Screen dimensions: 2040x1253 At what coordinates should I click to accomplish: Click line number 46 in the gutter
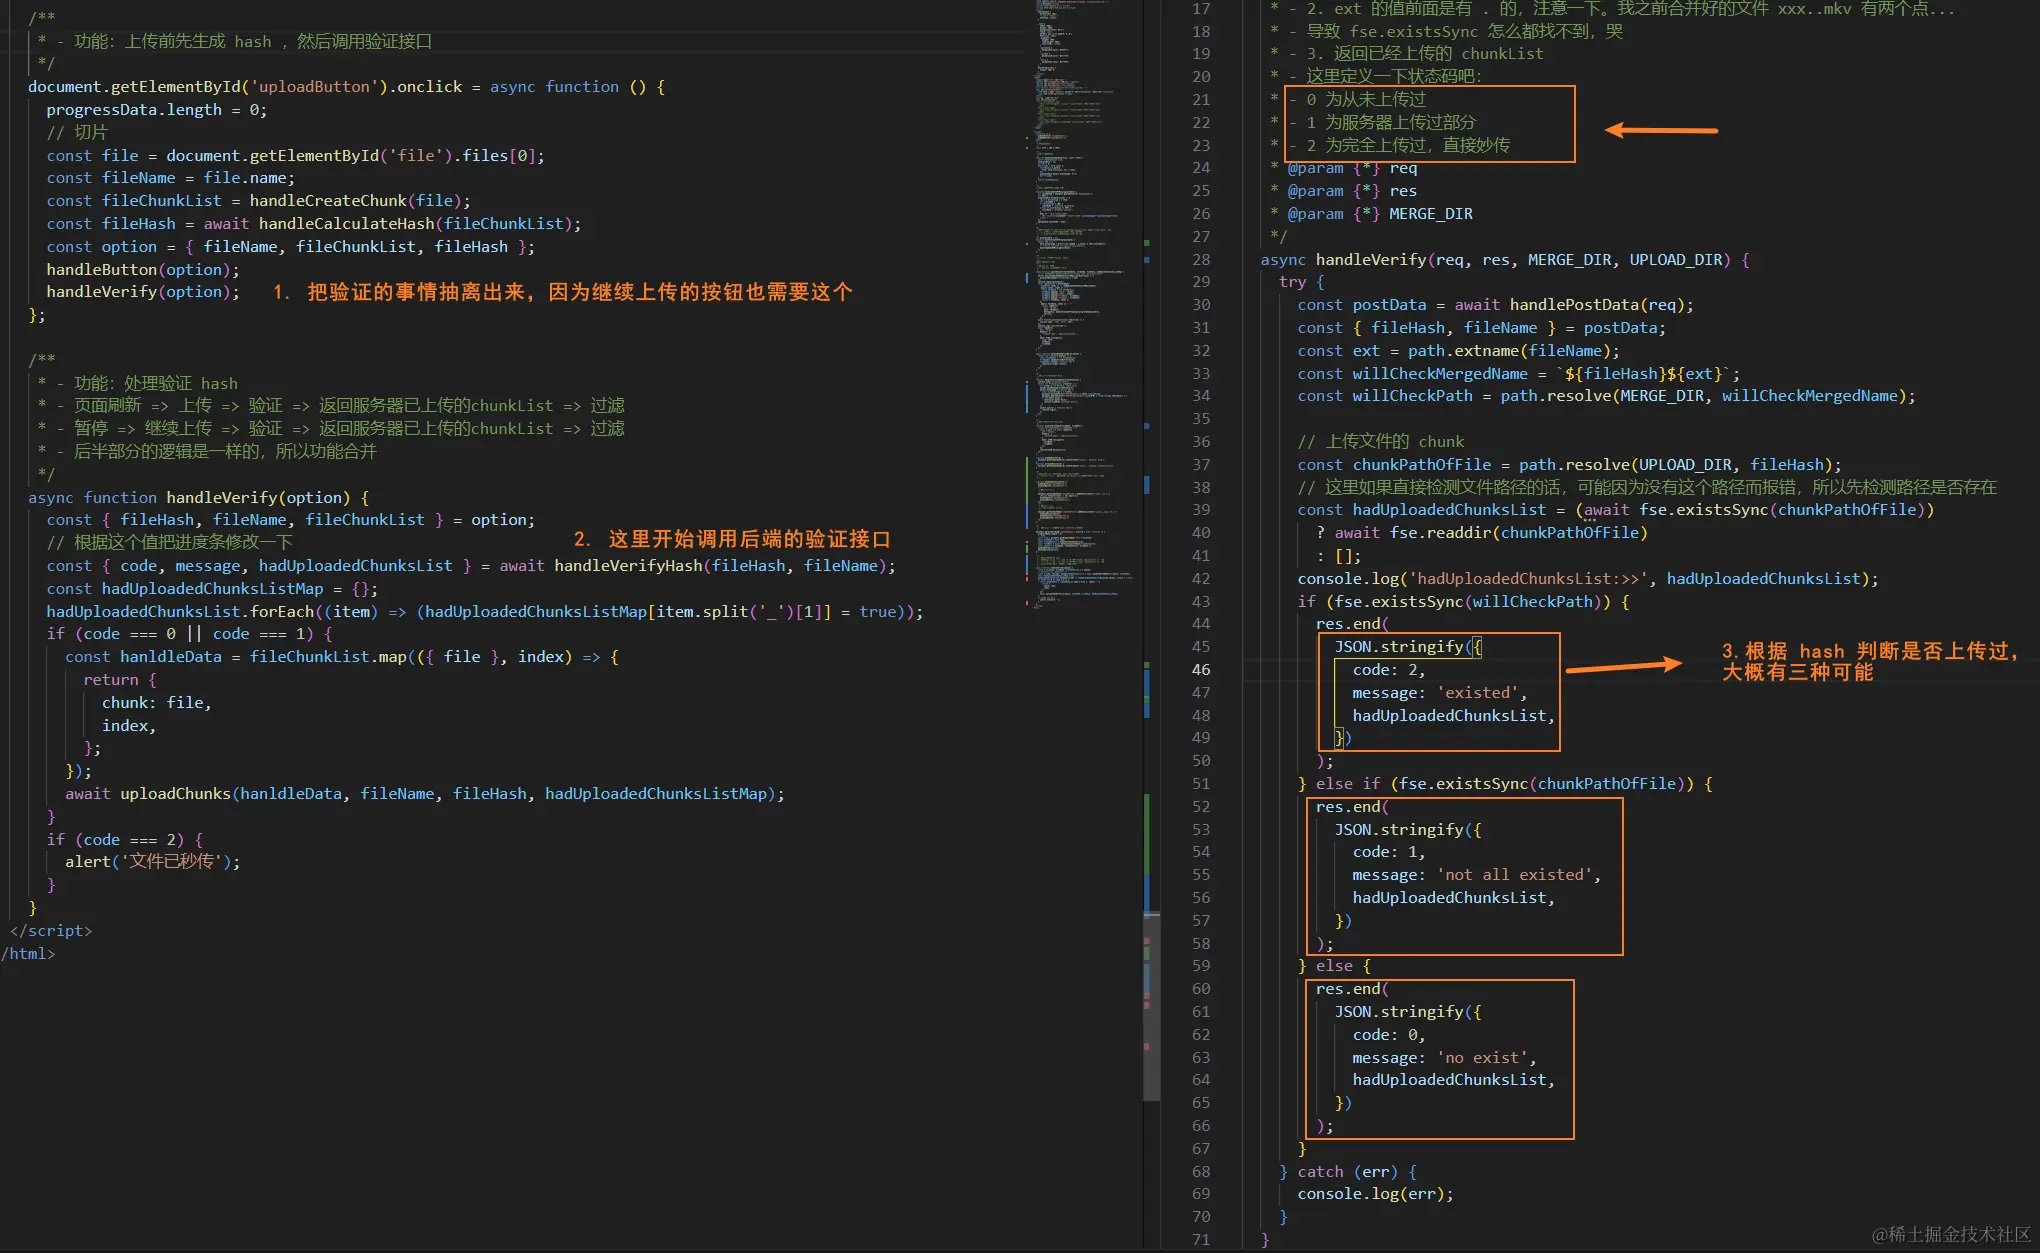pyautogui.click(x=1200, y=670)
